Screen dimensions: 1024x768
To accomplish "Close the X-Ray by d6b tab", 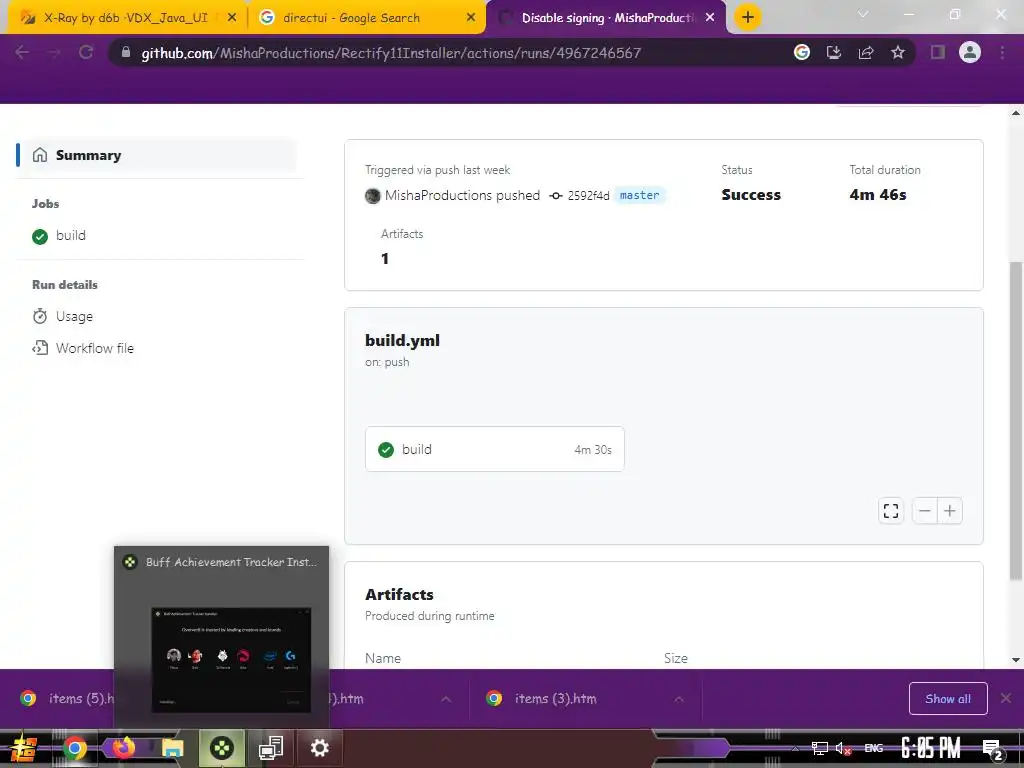I will [232, 18].
